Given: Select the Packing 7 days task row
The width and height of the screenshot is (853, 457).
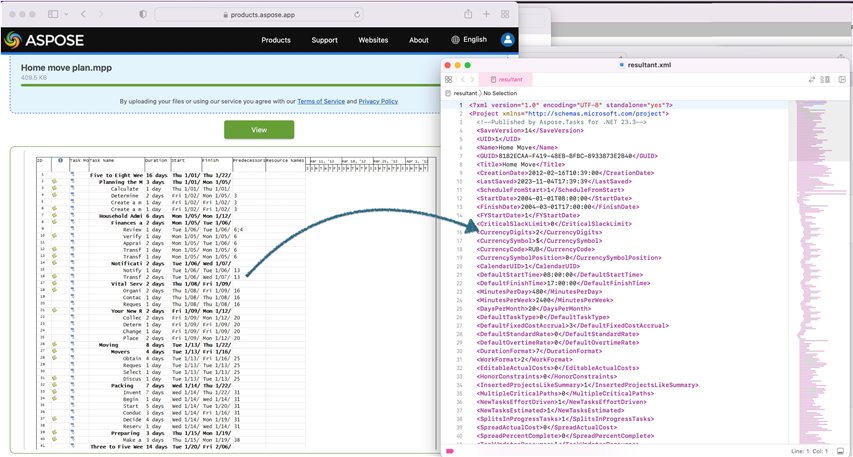Looking at the screenshot, I should [170, 385].
